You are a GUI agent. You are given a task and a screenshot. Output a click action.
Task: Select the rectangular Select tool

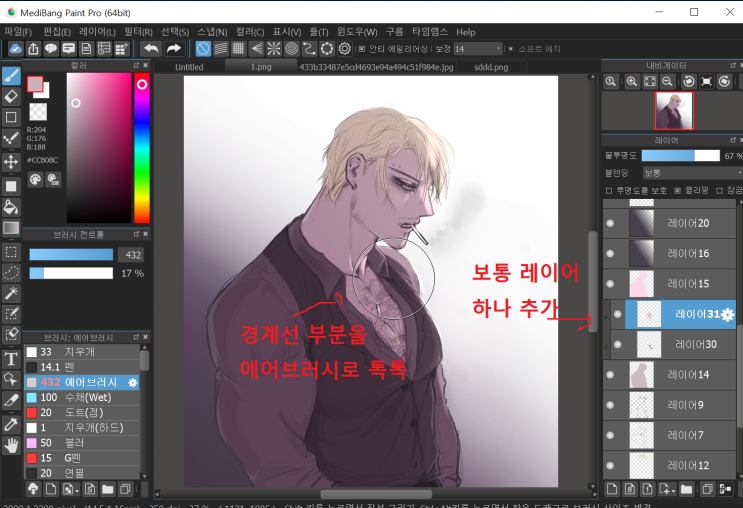click(x=11, y=252)
